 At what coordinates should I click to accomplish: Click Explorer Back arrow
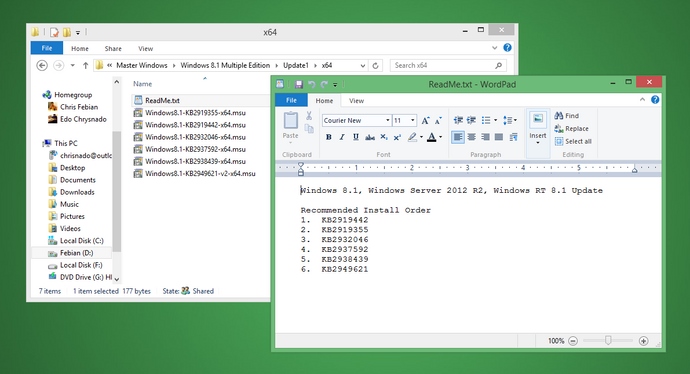pyautogui.click(x=42, y=66)
